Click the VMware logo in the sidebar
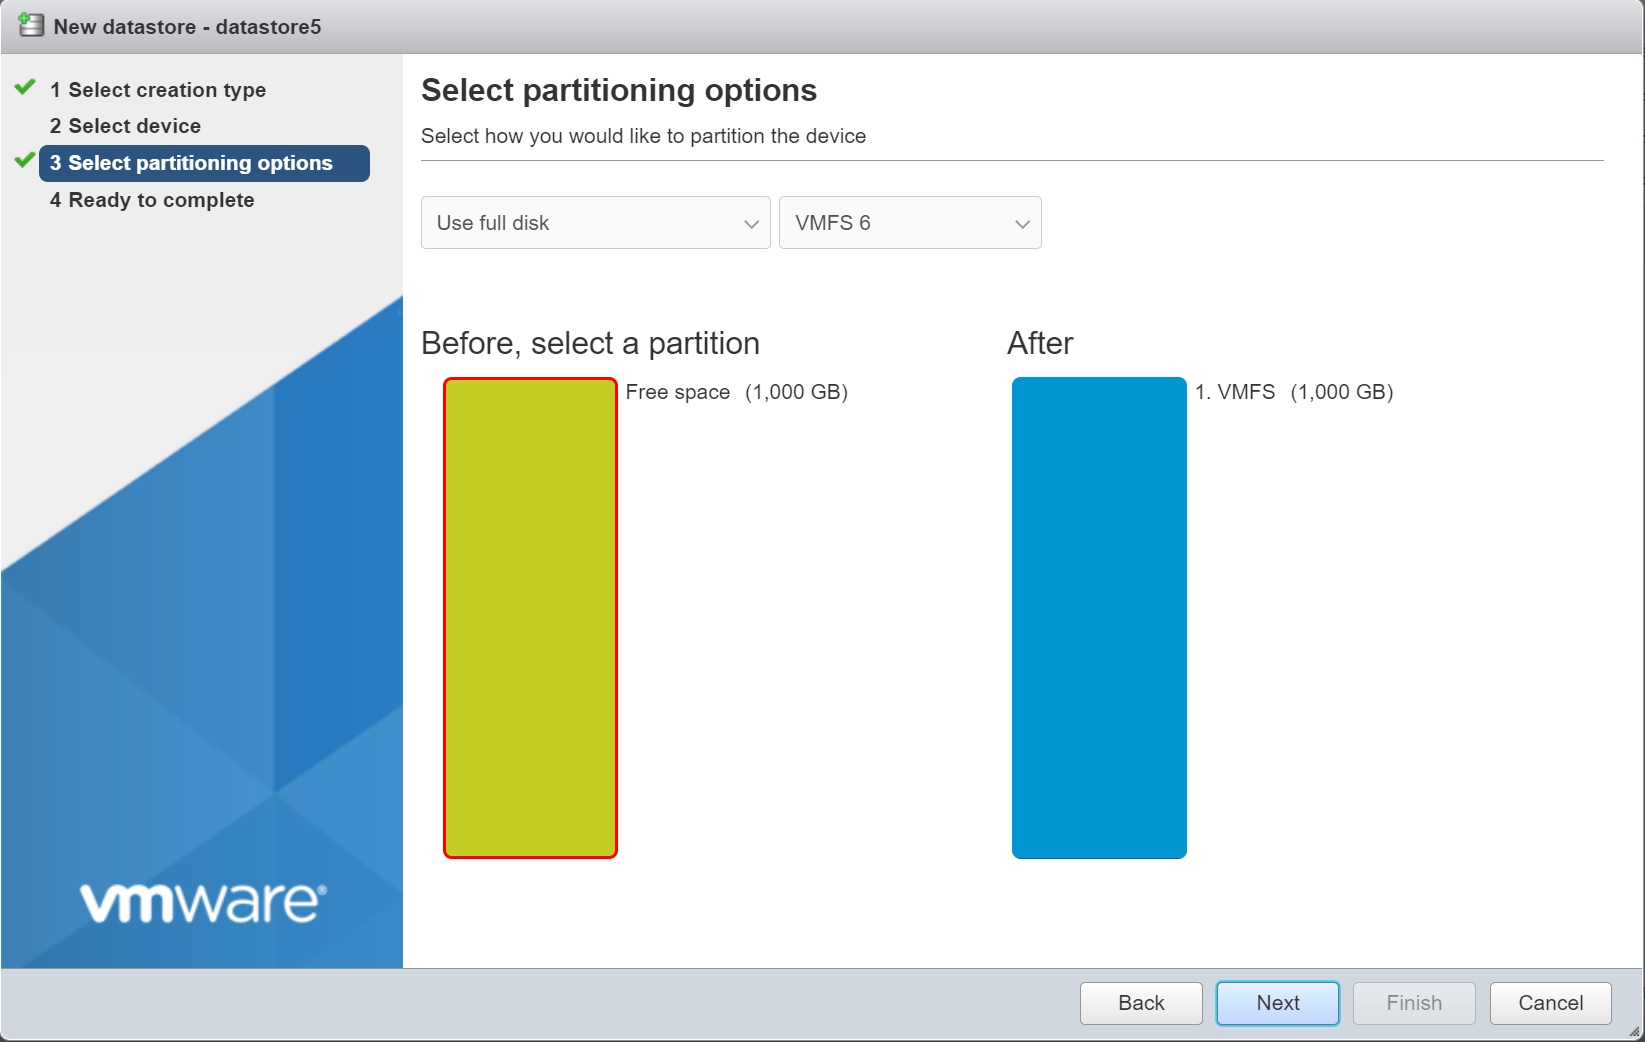 coord(203,902)
